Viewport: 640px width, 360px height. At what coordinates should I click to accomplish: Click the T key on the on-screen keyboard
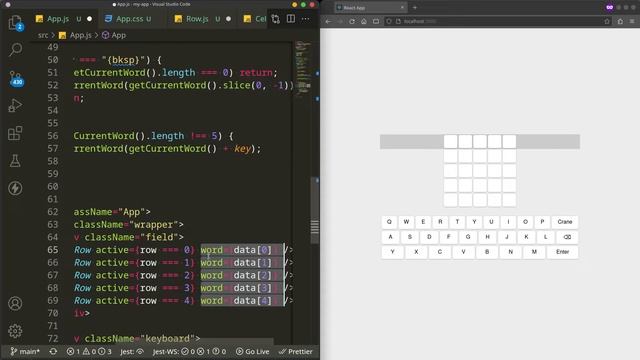[457, 222]
